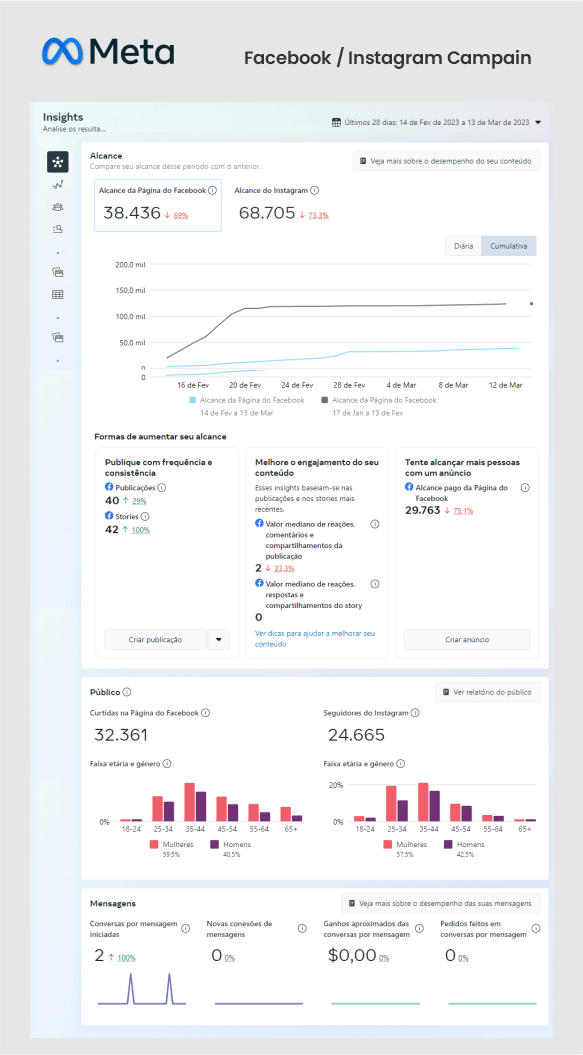The image size is (583, 1055).
Task: Click info icon for Ganhos aproximados das conversas
Action: [419, 929]
